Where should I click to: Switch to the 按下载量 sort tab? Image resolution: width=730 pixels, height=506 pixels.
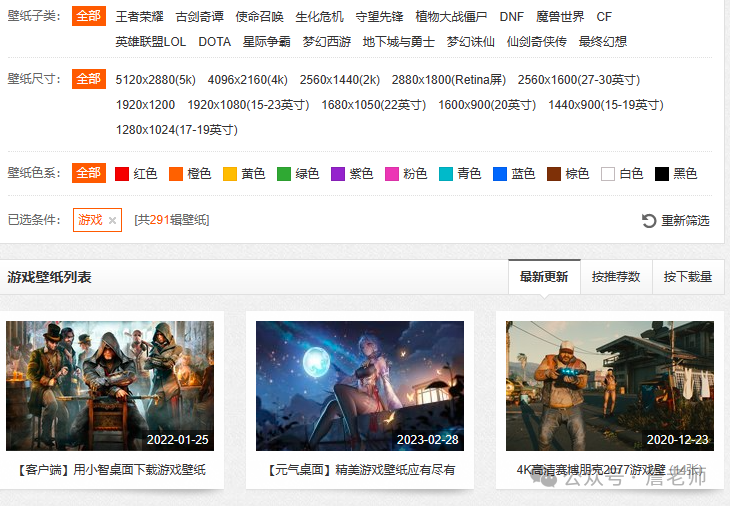pos(688,277)
